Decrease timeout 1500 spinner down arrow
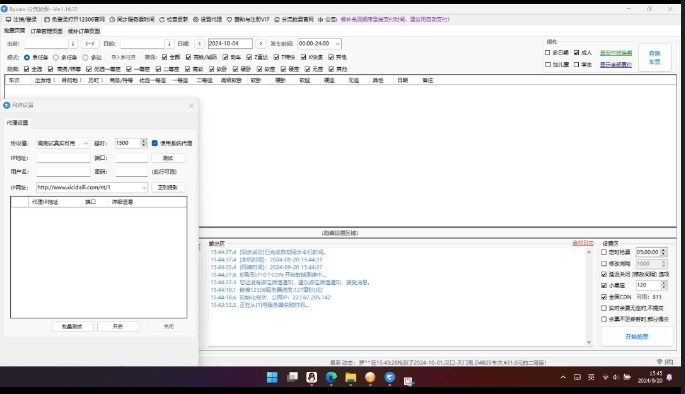The width and height of the screenshot is (685, 394). pos(144,145)
